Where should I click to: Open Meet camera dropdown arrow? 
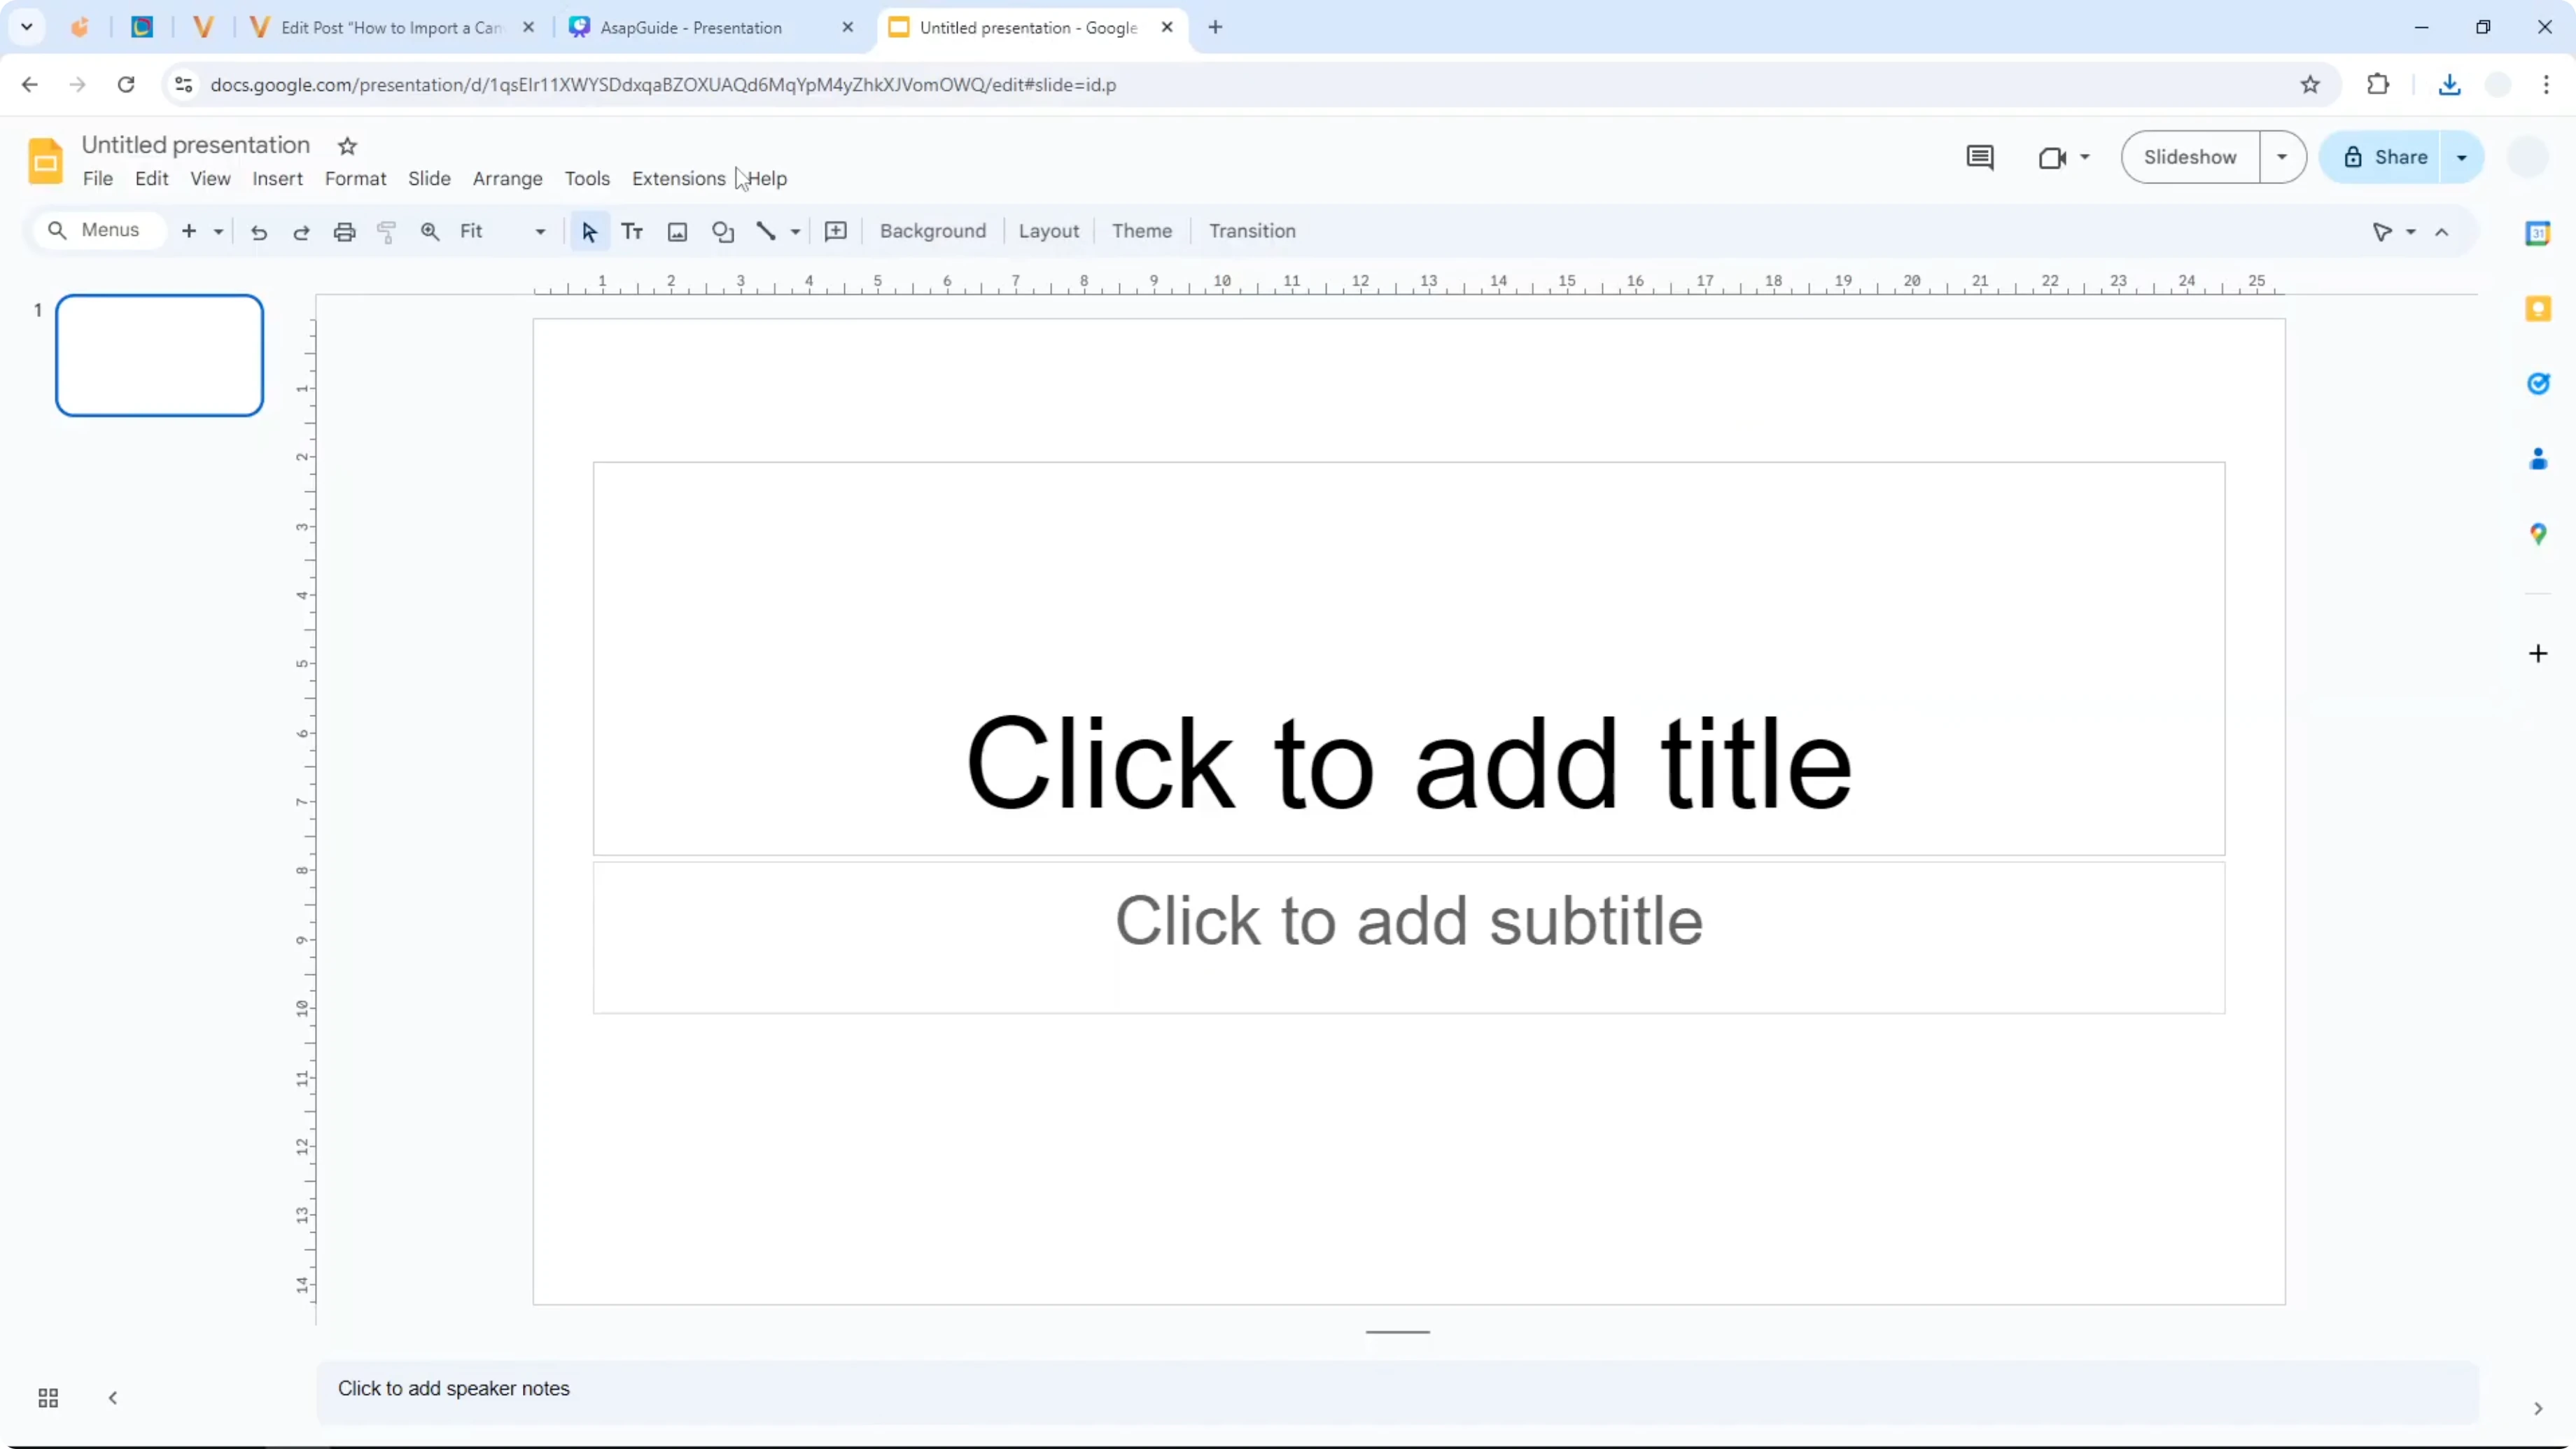click(2085, 157)
